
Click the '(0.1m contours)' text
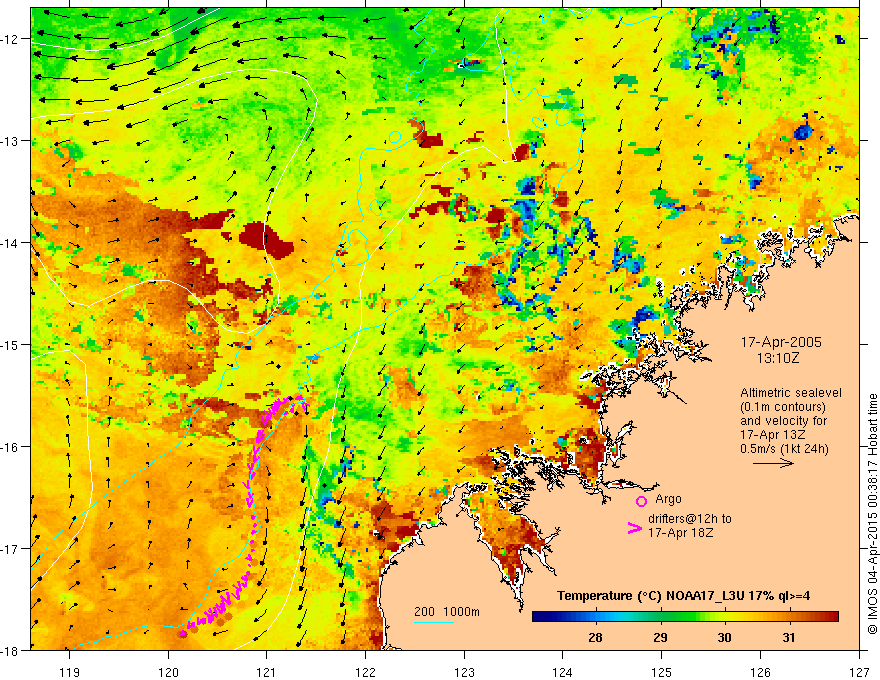point(782,407)
